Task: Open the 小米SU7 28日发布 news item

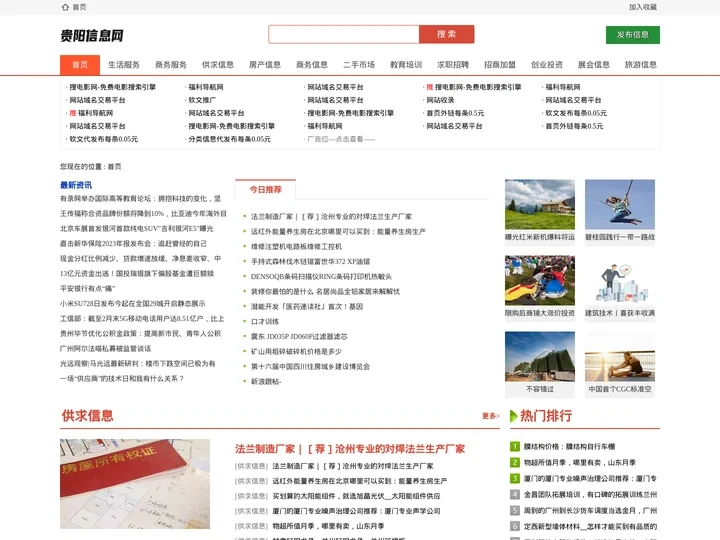Action: pyautogui.click(x=133, y=304)
